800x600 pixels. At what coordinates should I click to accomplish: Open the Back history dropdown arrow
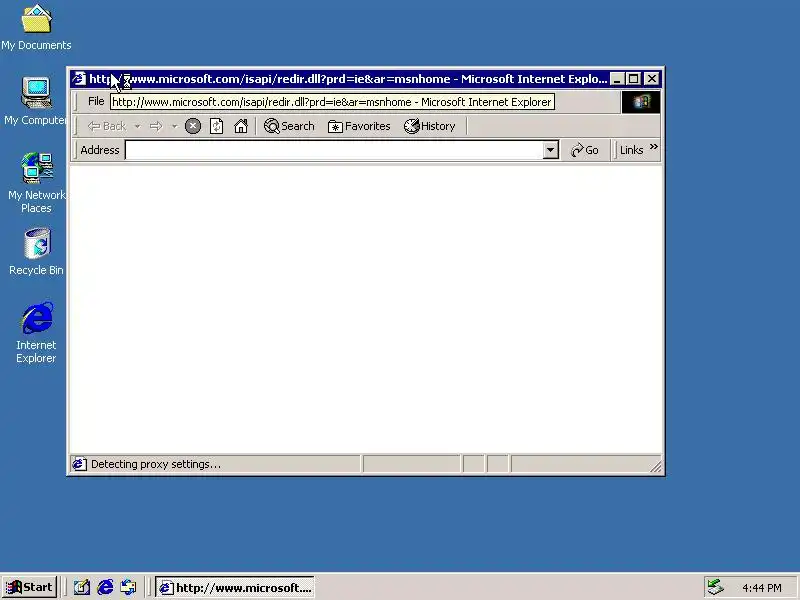click(137, 126)
